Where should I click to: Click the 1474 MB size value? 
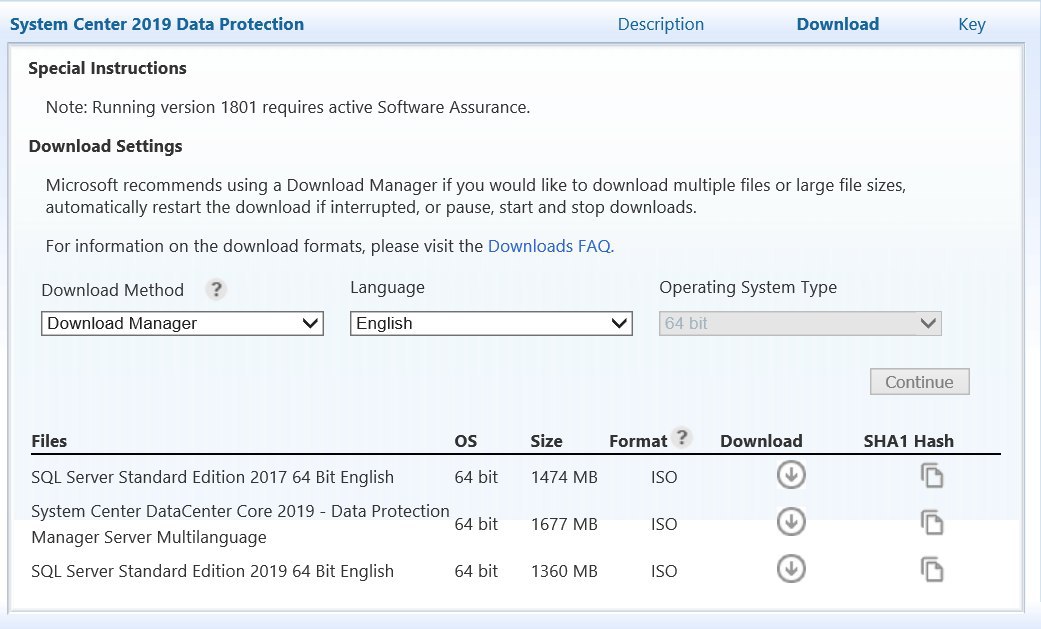click(x=564, y=478)
